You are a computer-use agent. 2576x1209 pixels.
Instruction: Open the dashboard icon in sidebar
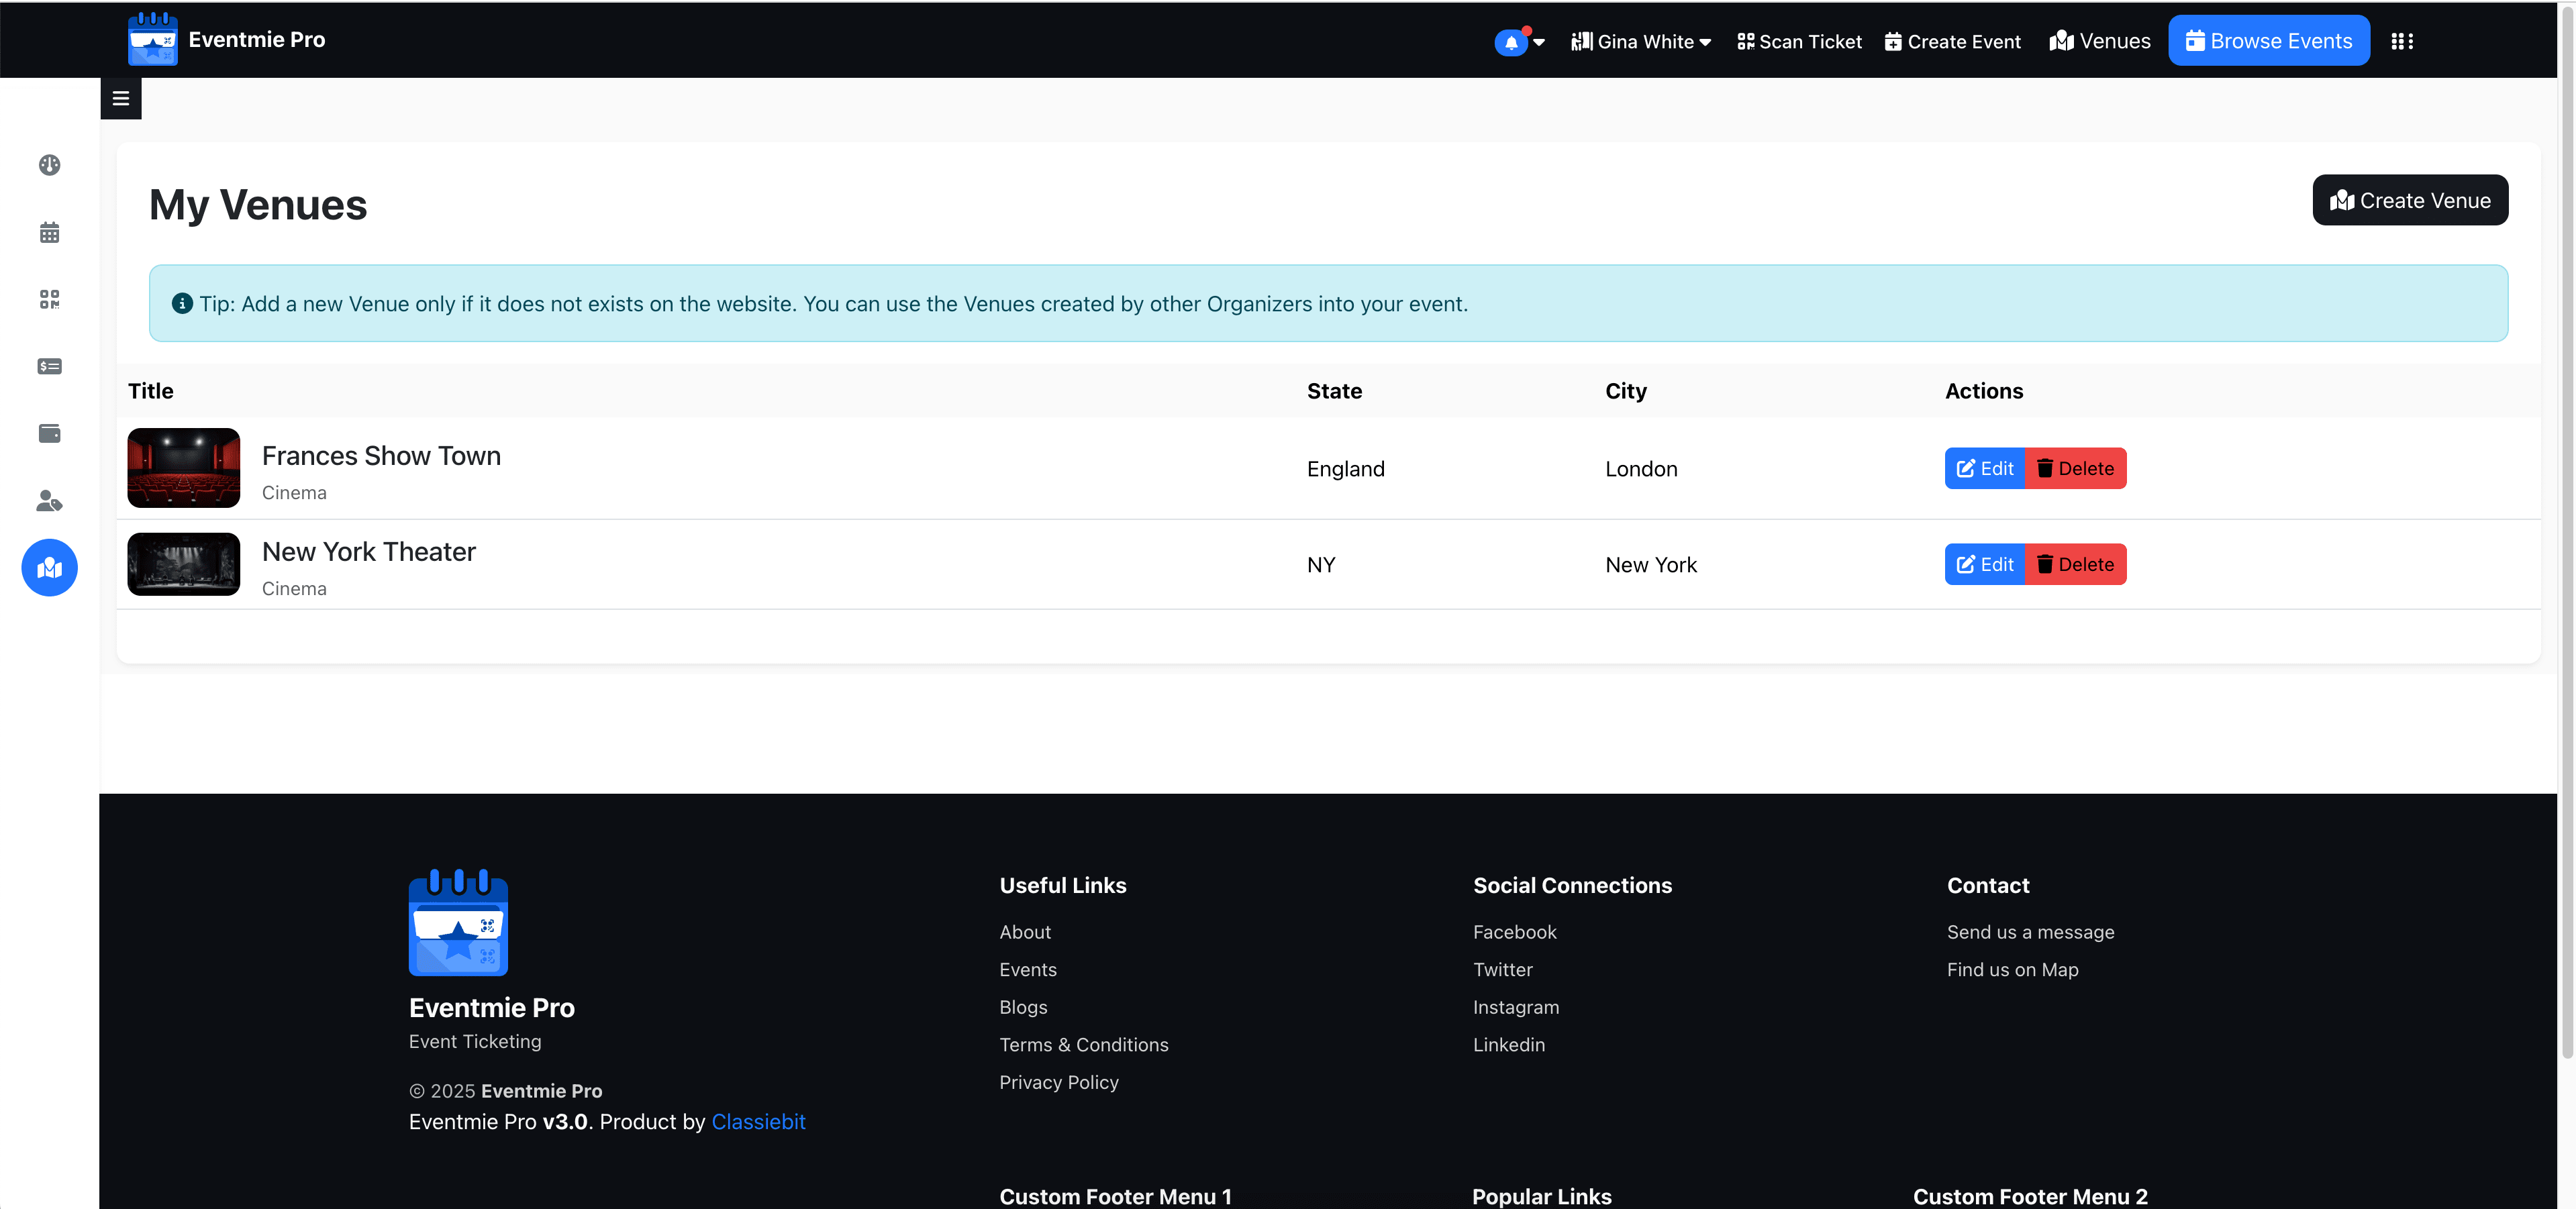click(x=49, y=165)
